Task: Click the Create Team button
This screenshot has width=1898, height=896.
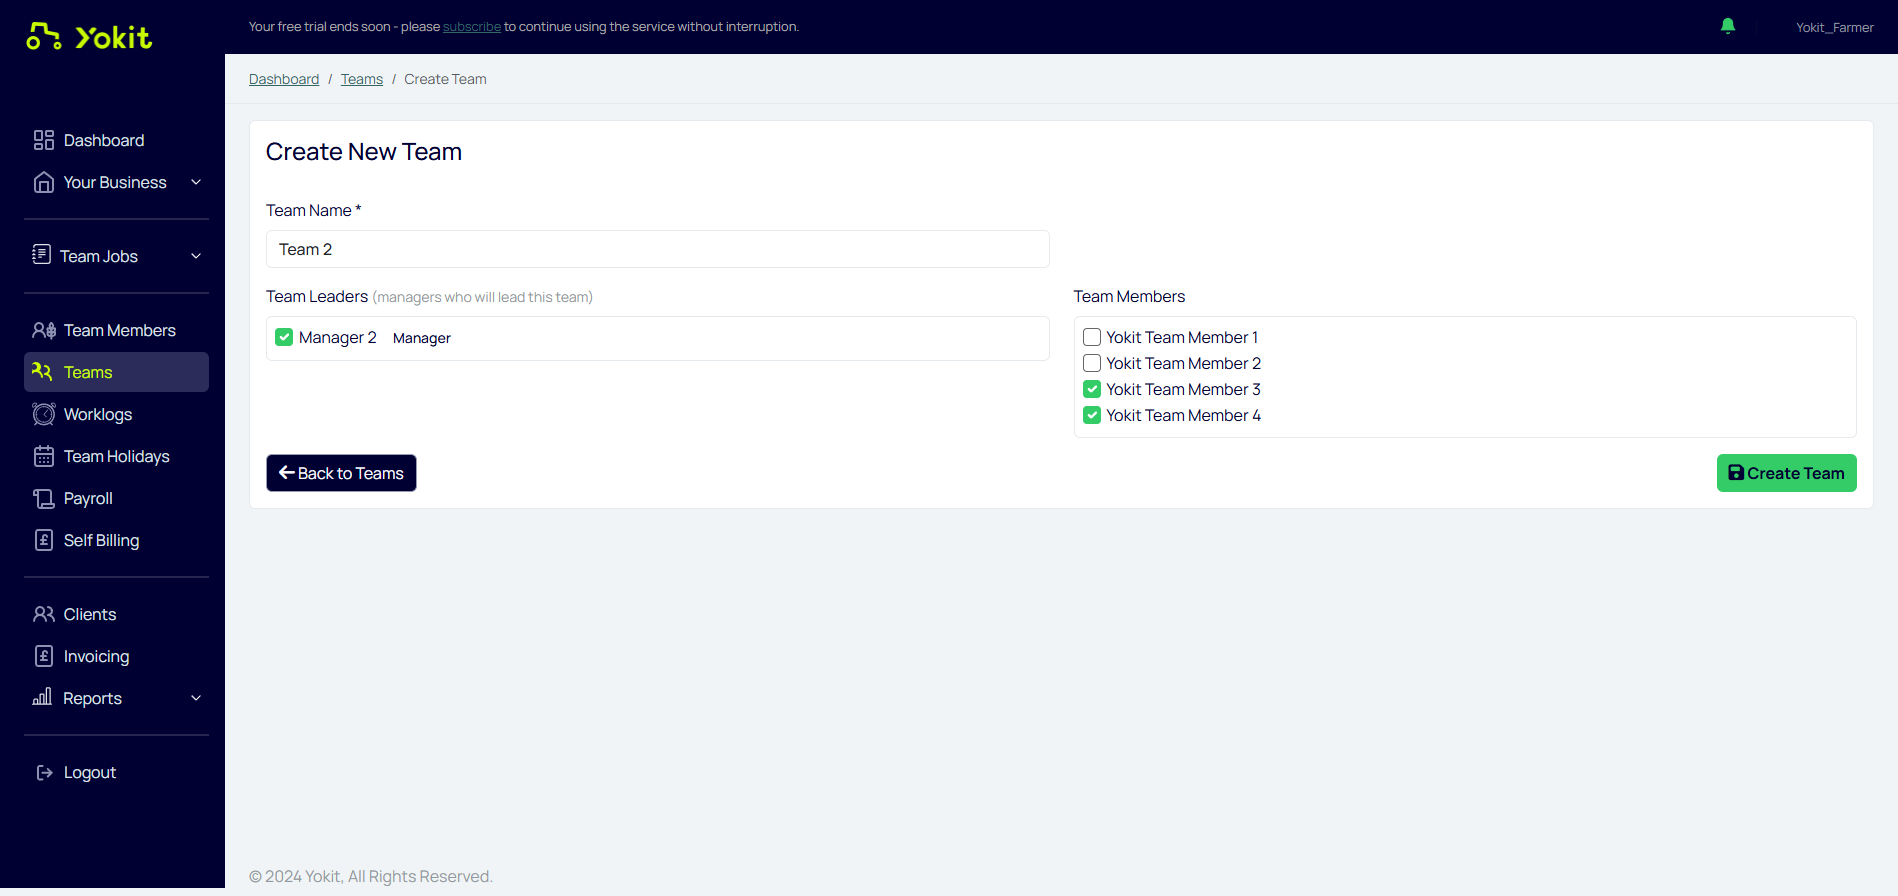Action: pyautogui.click(x=1786, y=473)
